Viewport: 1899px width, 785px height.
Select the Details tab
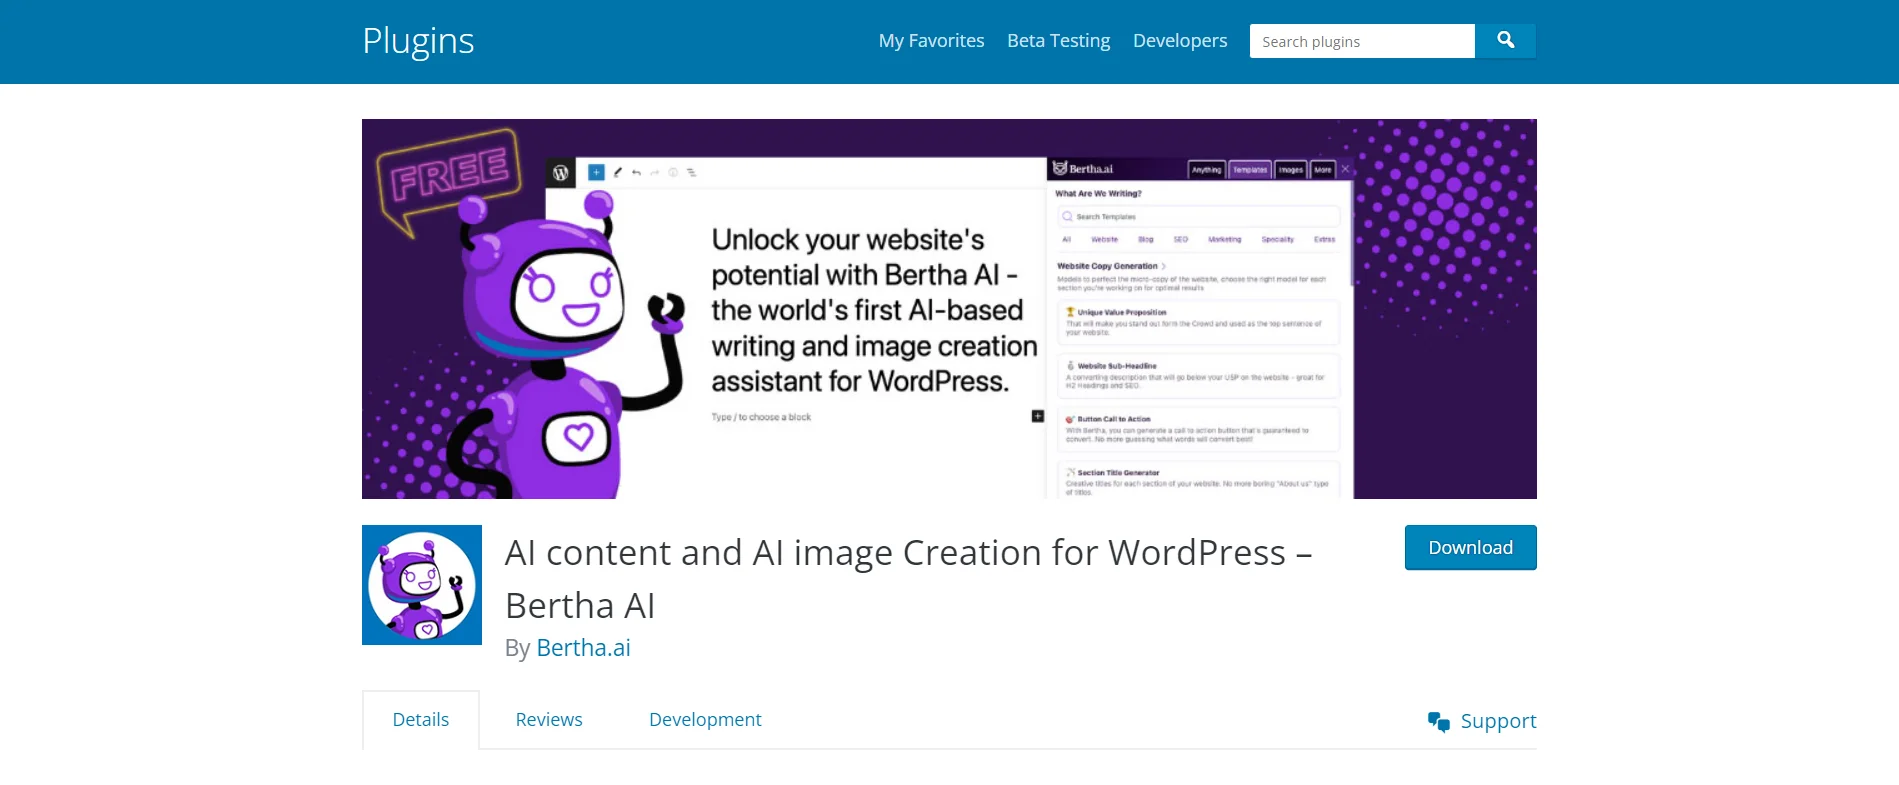pyautogui.click(x=421, y=720)
